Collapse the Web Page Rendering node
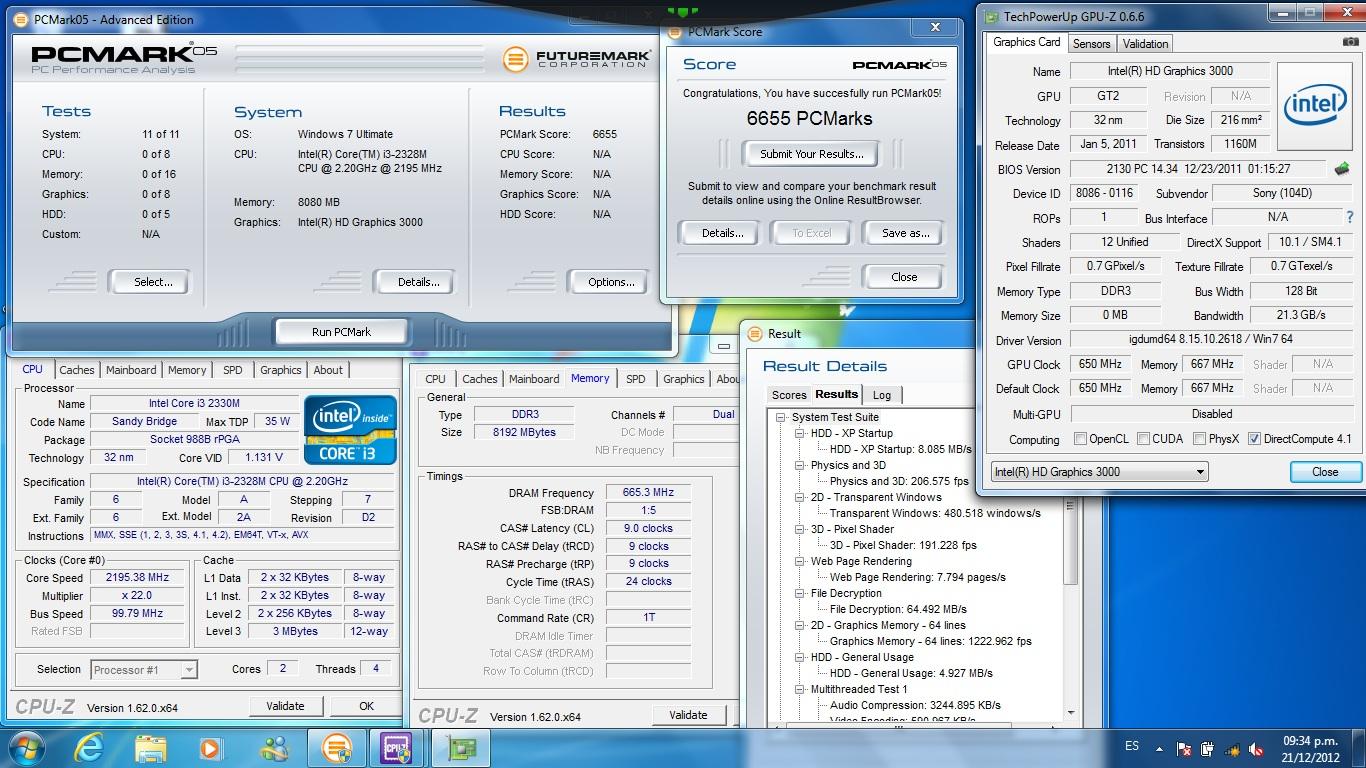 coord(800,562)
